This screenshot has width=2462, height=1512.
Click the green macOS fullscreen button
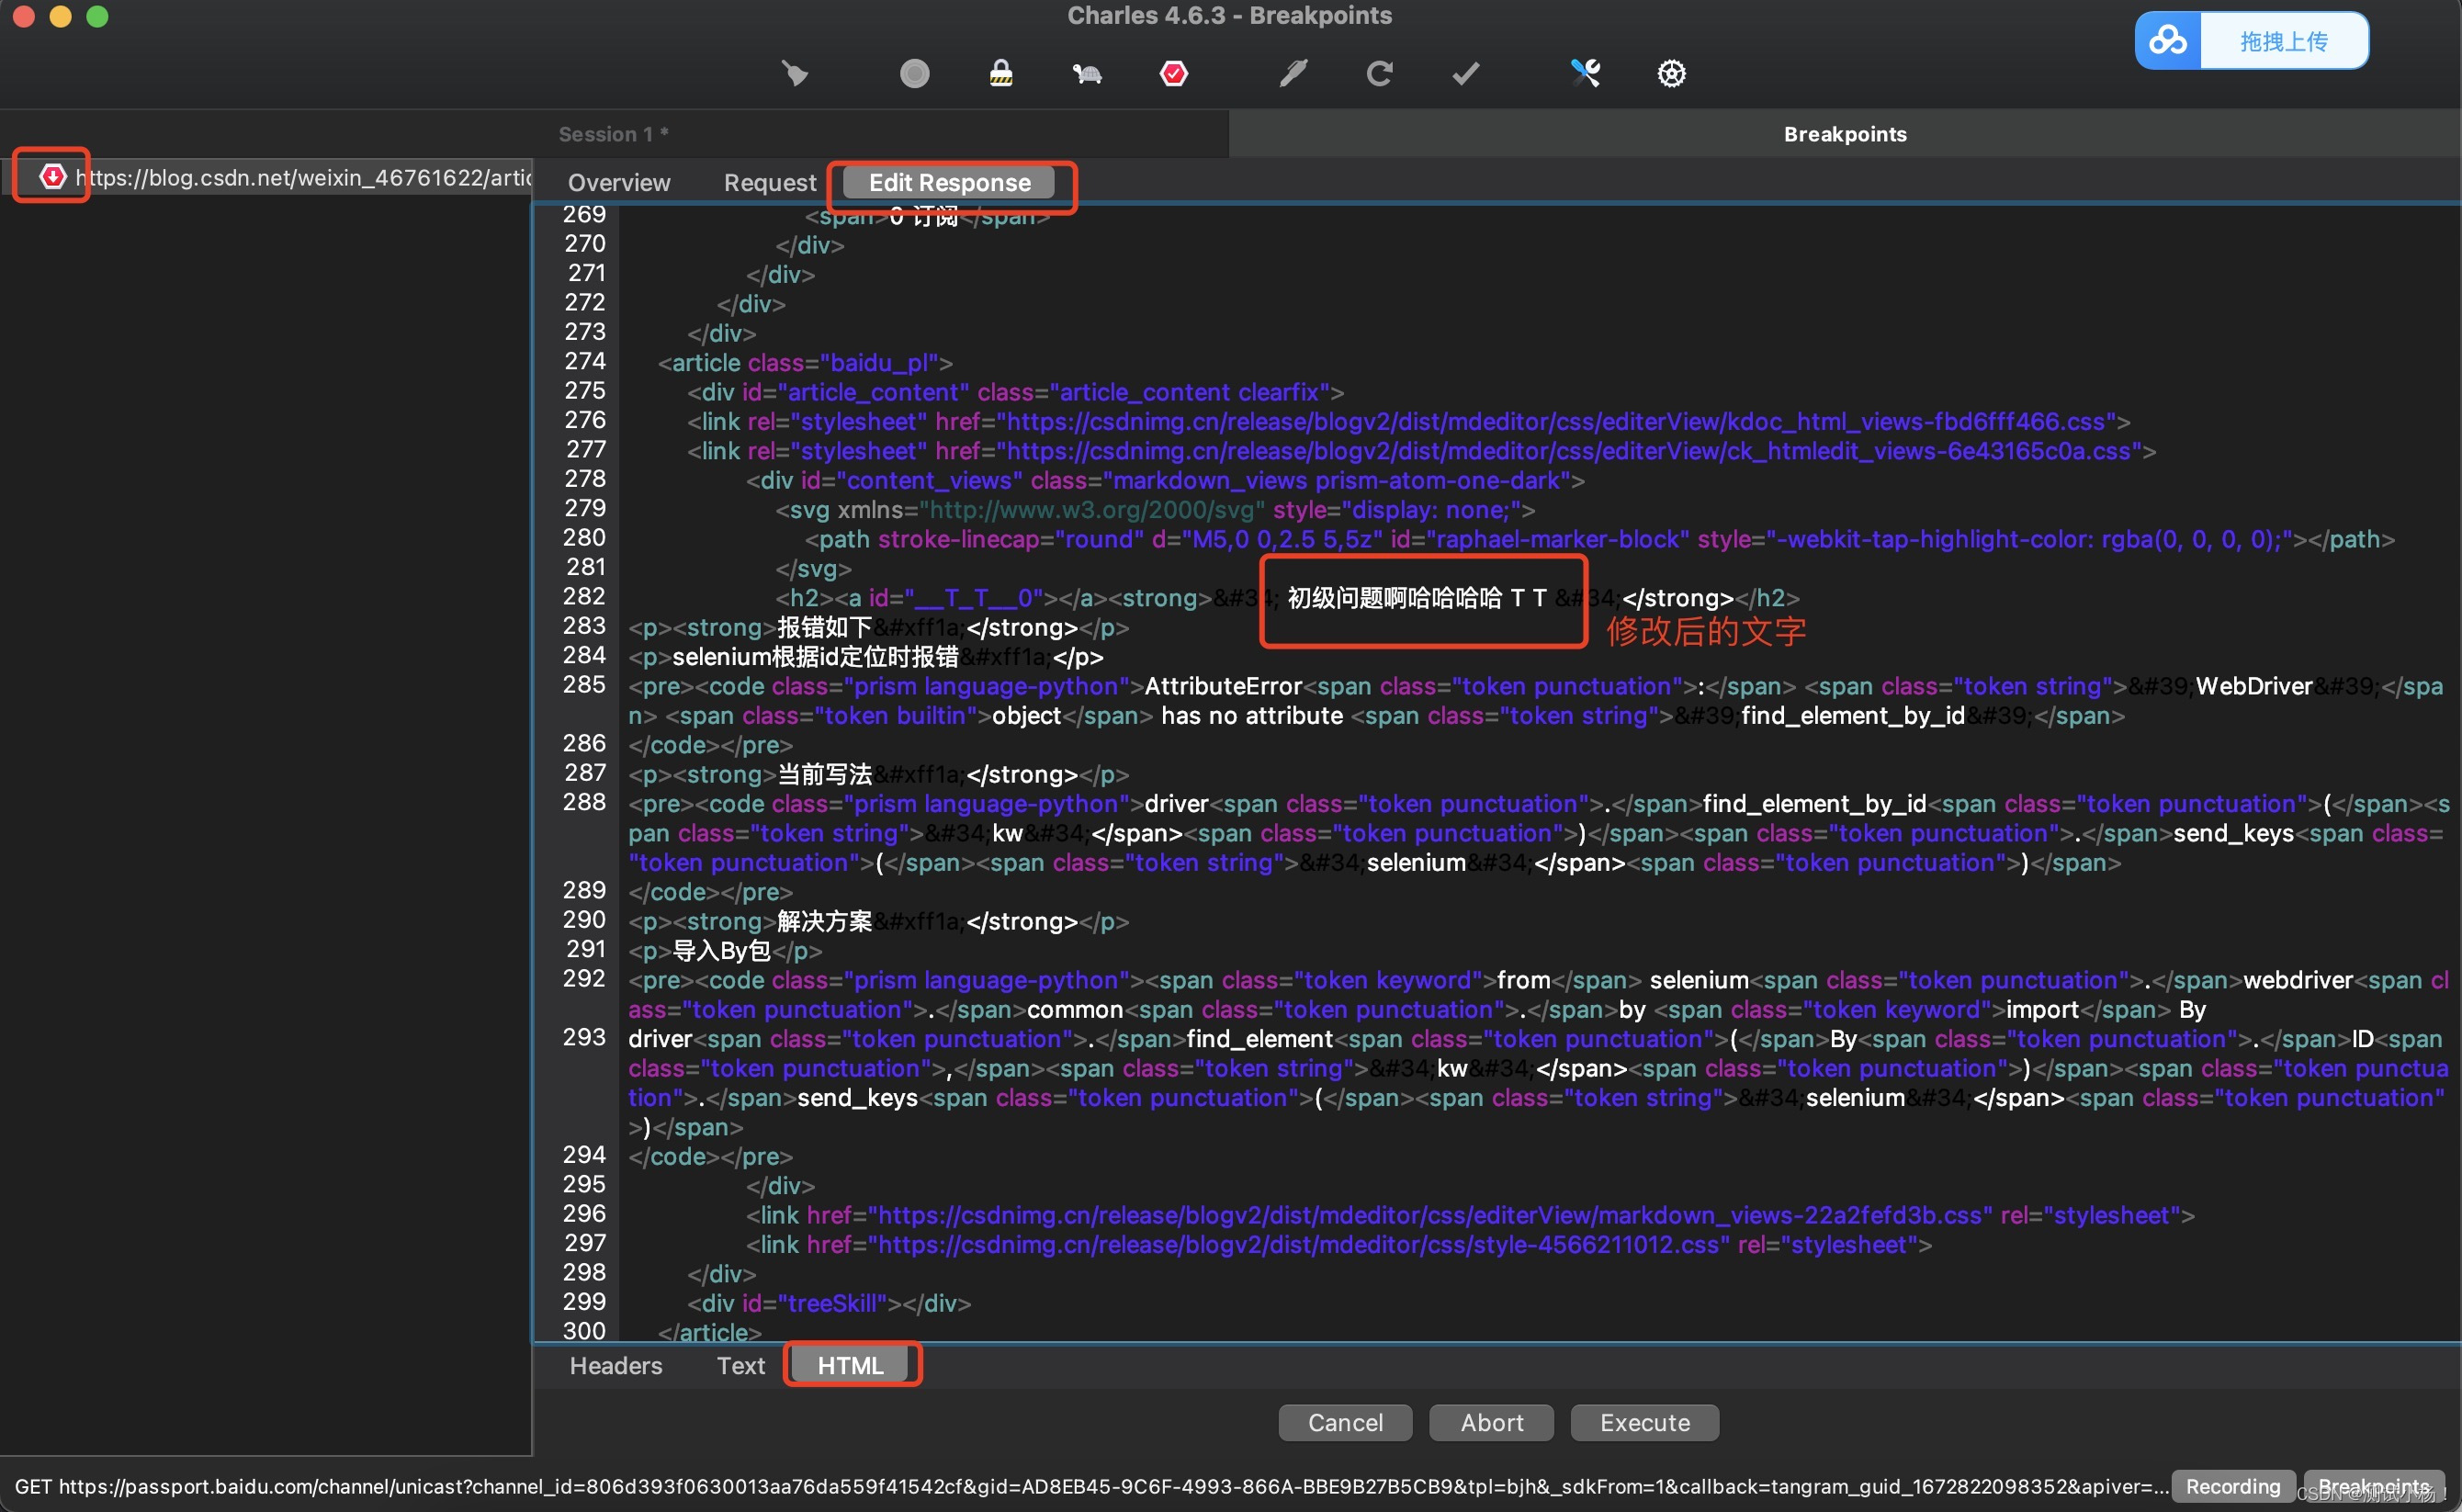pos(97,16)
